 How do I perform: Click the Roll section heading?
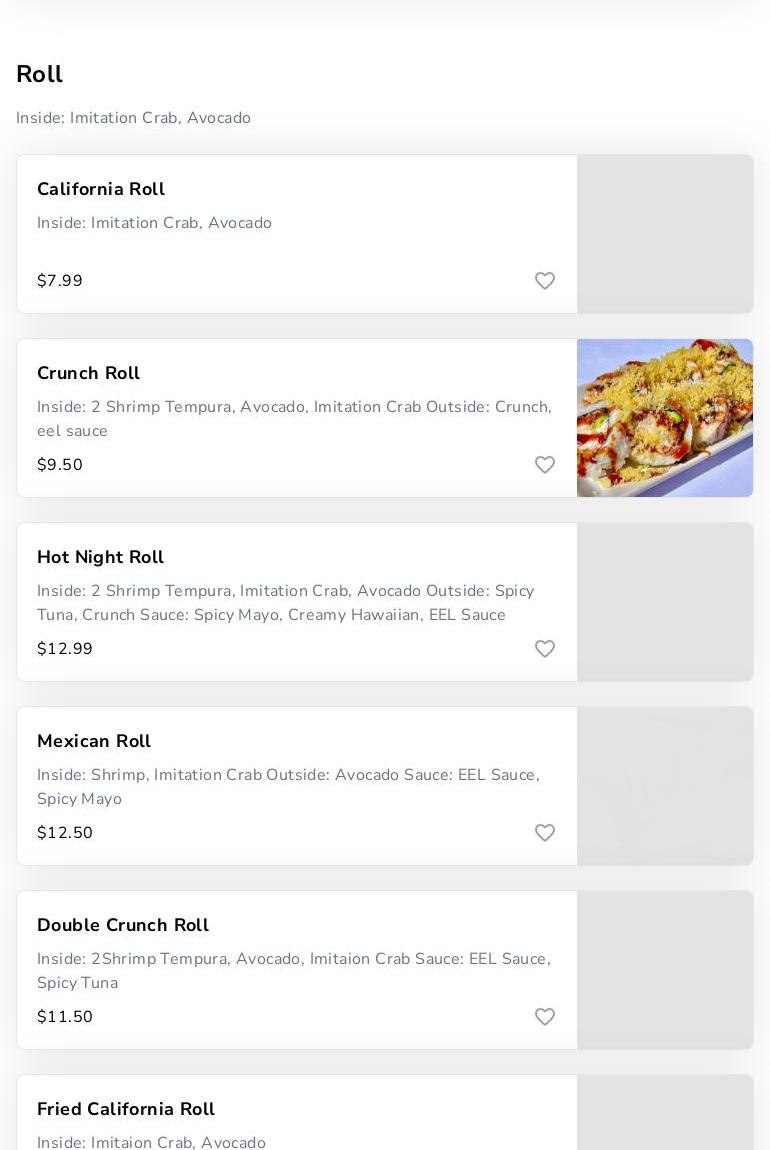(40, 74)
